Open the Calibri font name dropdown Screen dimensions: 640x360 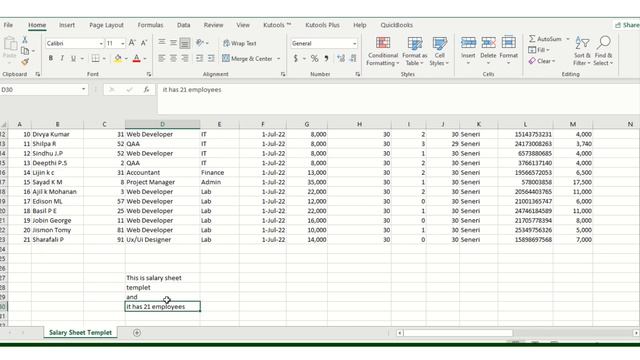101,43
